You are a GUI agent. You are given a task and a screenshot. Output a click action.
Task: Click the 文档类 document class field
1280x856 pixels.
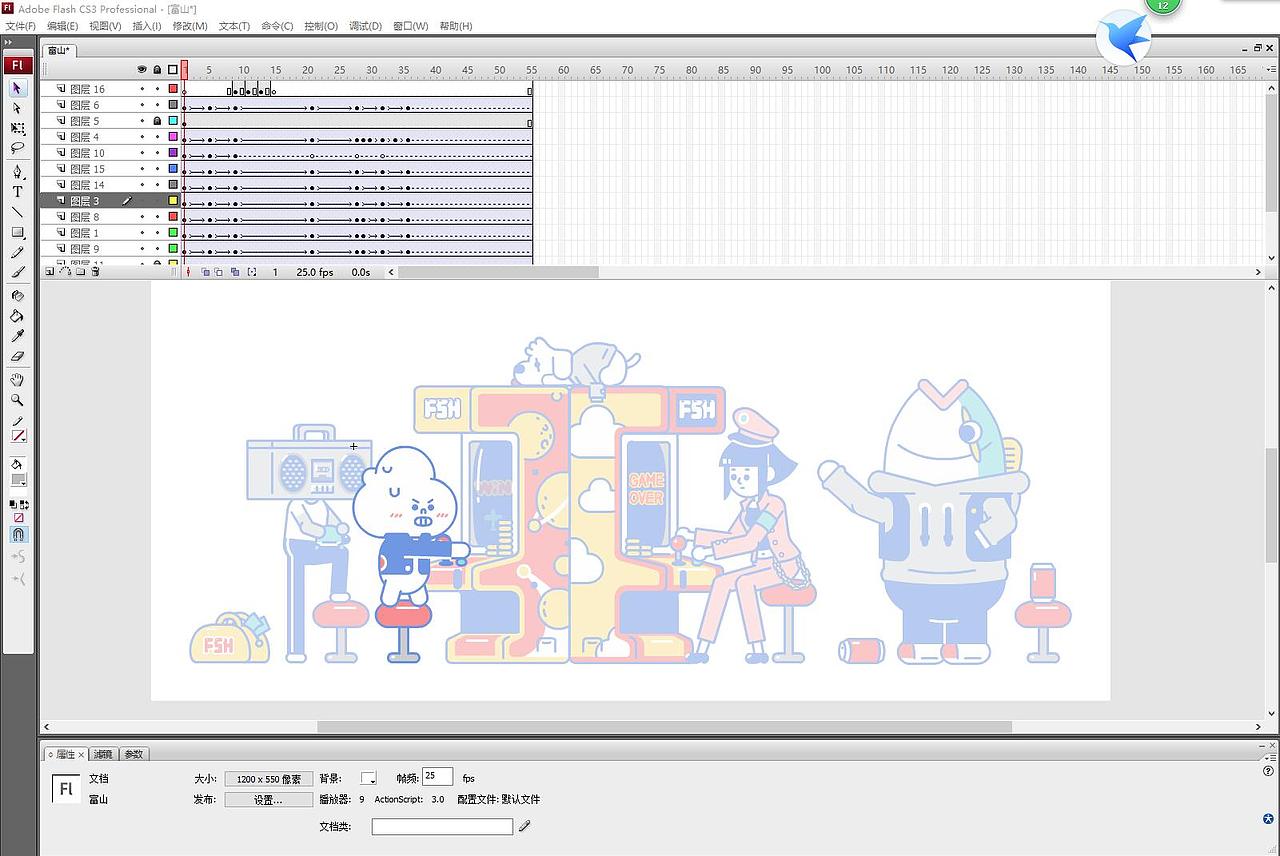pos(442,827)
